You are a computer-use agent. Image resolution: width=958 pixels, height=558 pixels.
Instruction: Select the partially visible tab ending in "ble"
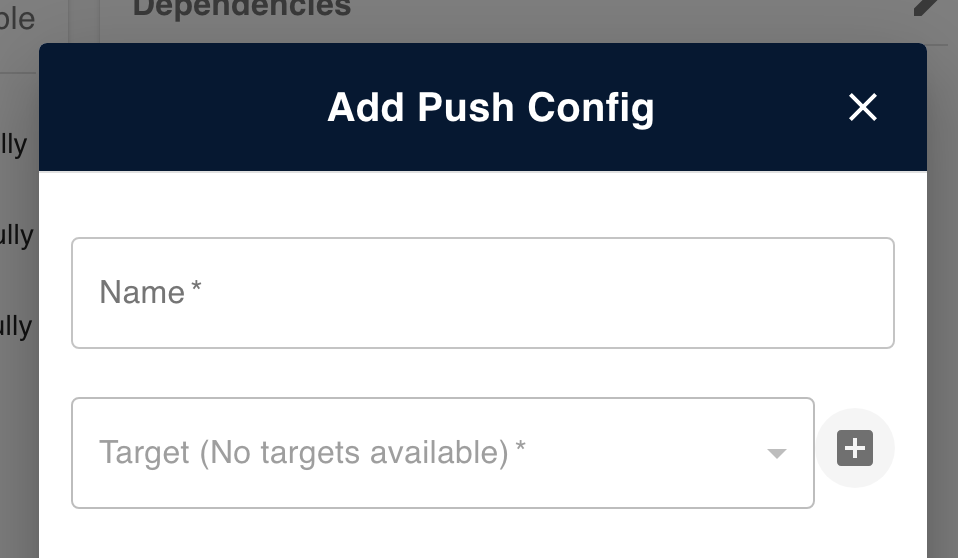pos(18,18)
